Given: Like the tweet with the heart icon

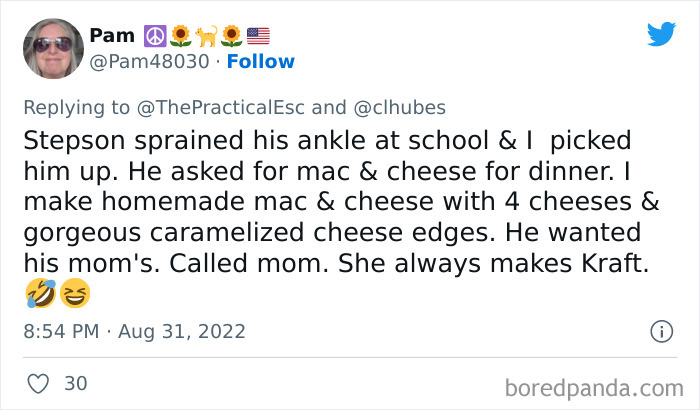Looking at the screenshot, I should click(38, 383).
